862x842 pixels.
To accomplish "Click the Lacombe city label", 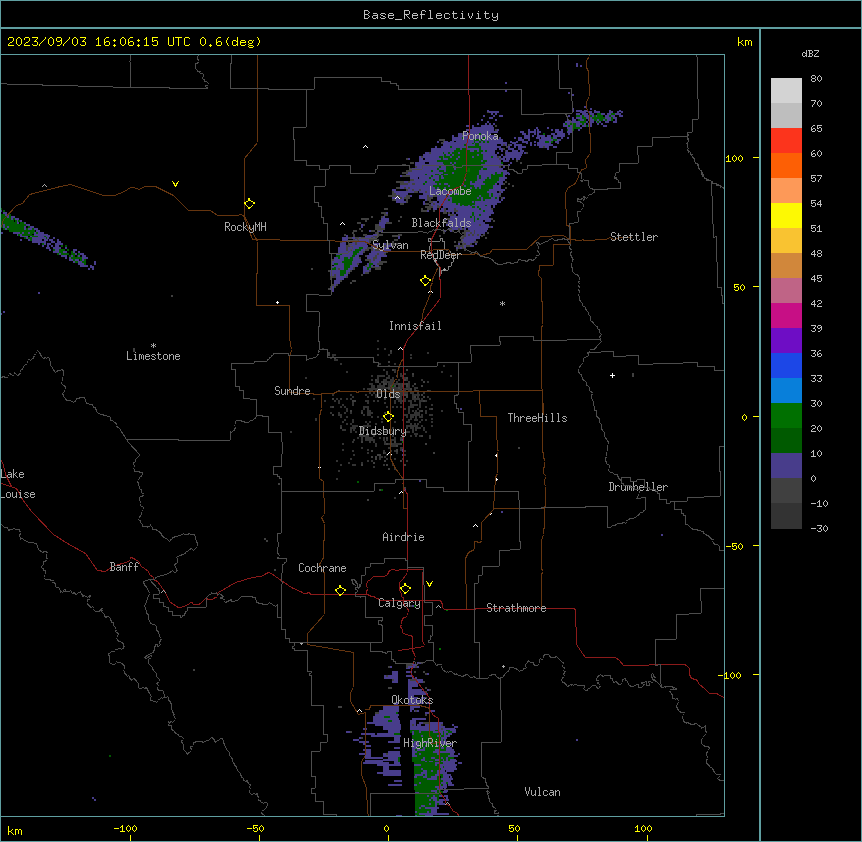I will 450,191.
